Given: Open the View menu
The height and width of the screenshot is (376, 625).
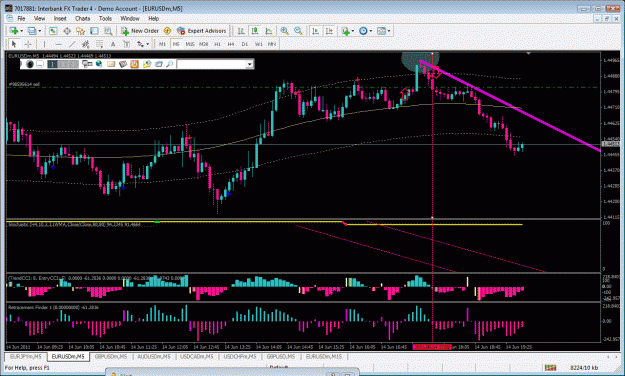Looking at the screenshot, I should [x=39, y=18].
